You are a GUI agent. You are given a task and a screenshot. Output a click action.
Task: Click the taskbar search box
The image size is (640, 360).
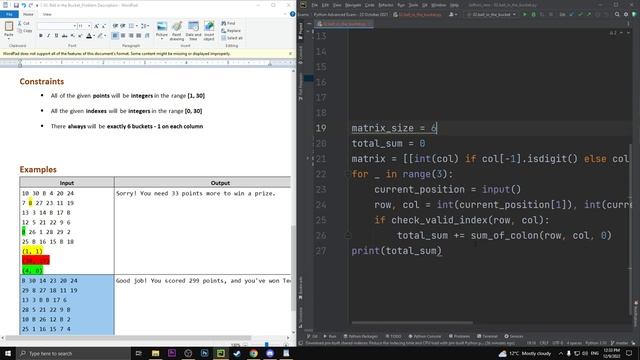73,353
